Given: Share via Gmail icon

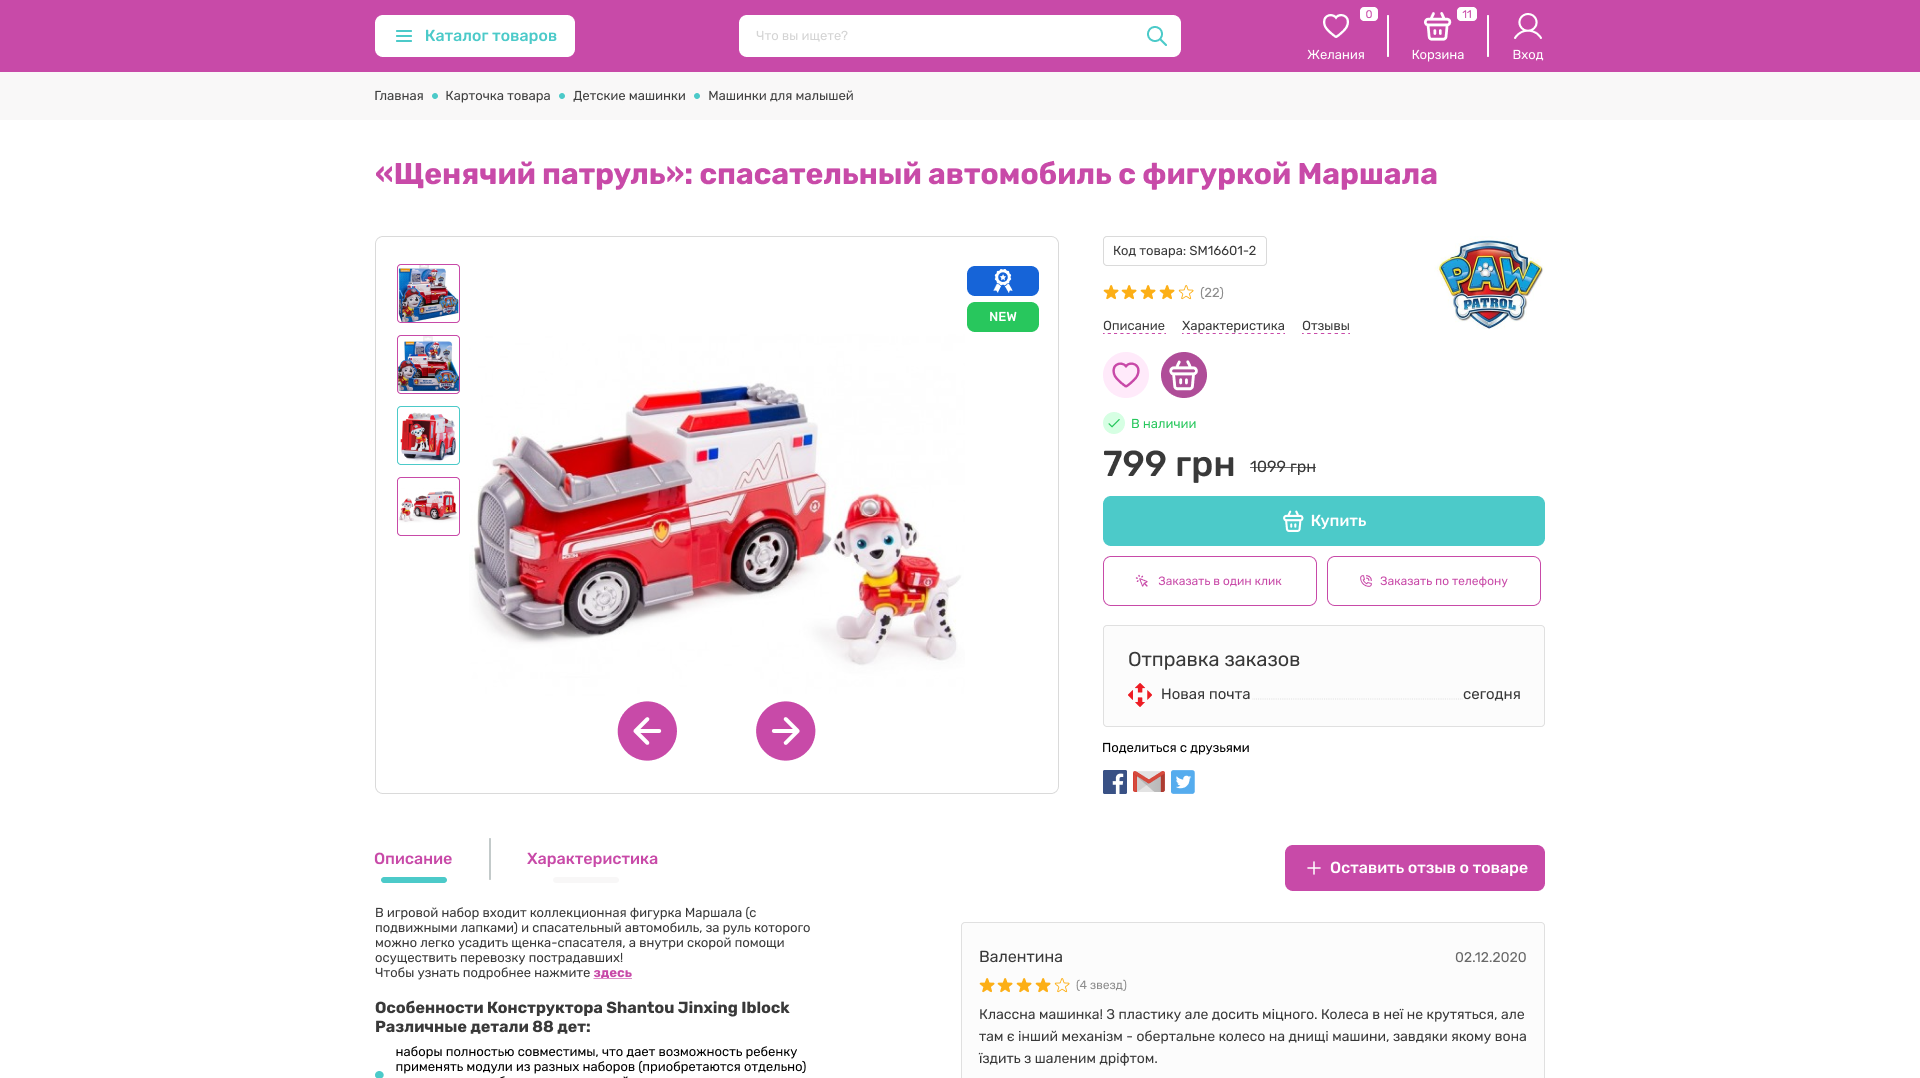Looking at the screenshot, I should [x=1149, y=782].
